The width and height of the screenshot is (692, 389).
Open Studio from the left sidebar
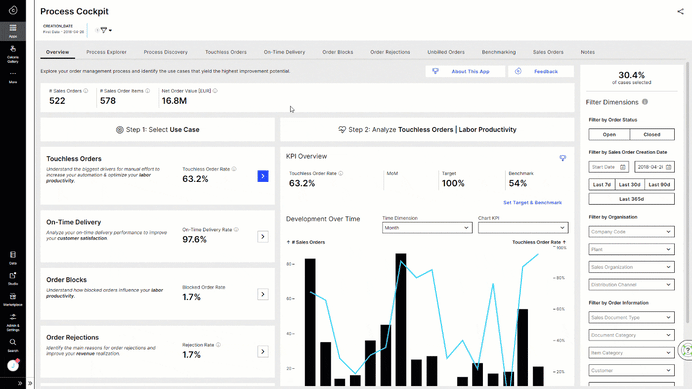click(13, 278)
